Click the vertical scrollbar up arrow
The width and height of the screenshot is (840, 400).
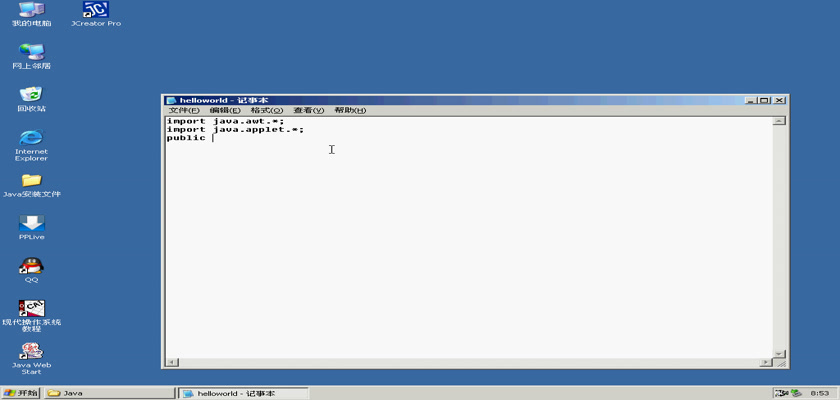[x=779, y=121]
